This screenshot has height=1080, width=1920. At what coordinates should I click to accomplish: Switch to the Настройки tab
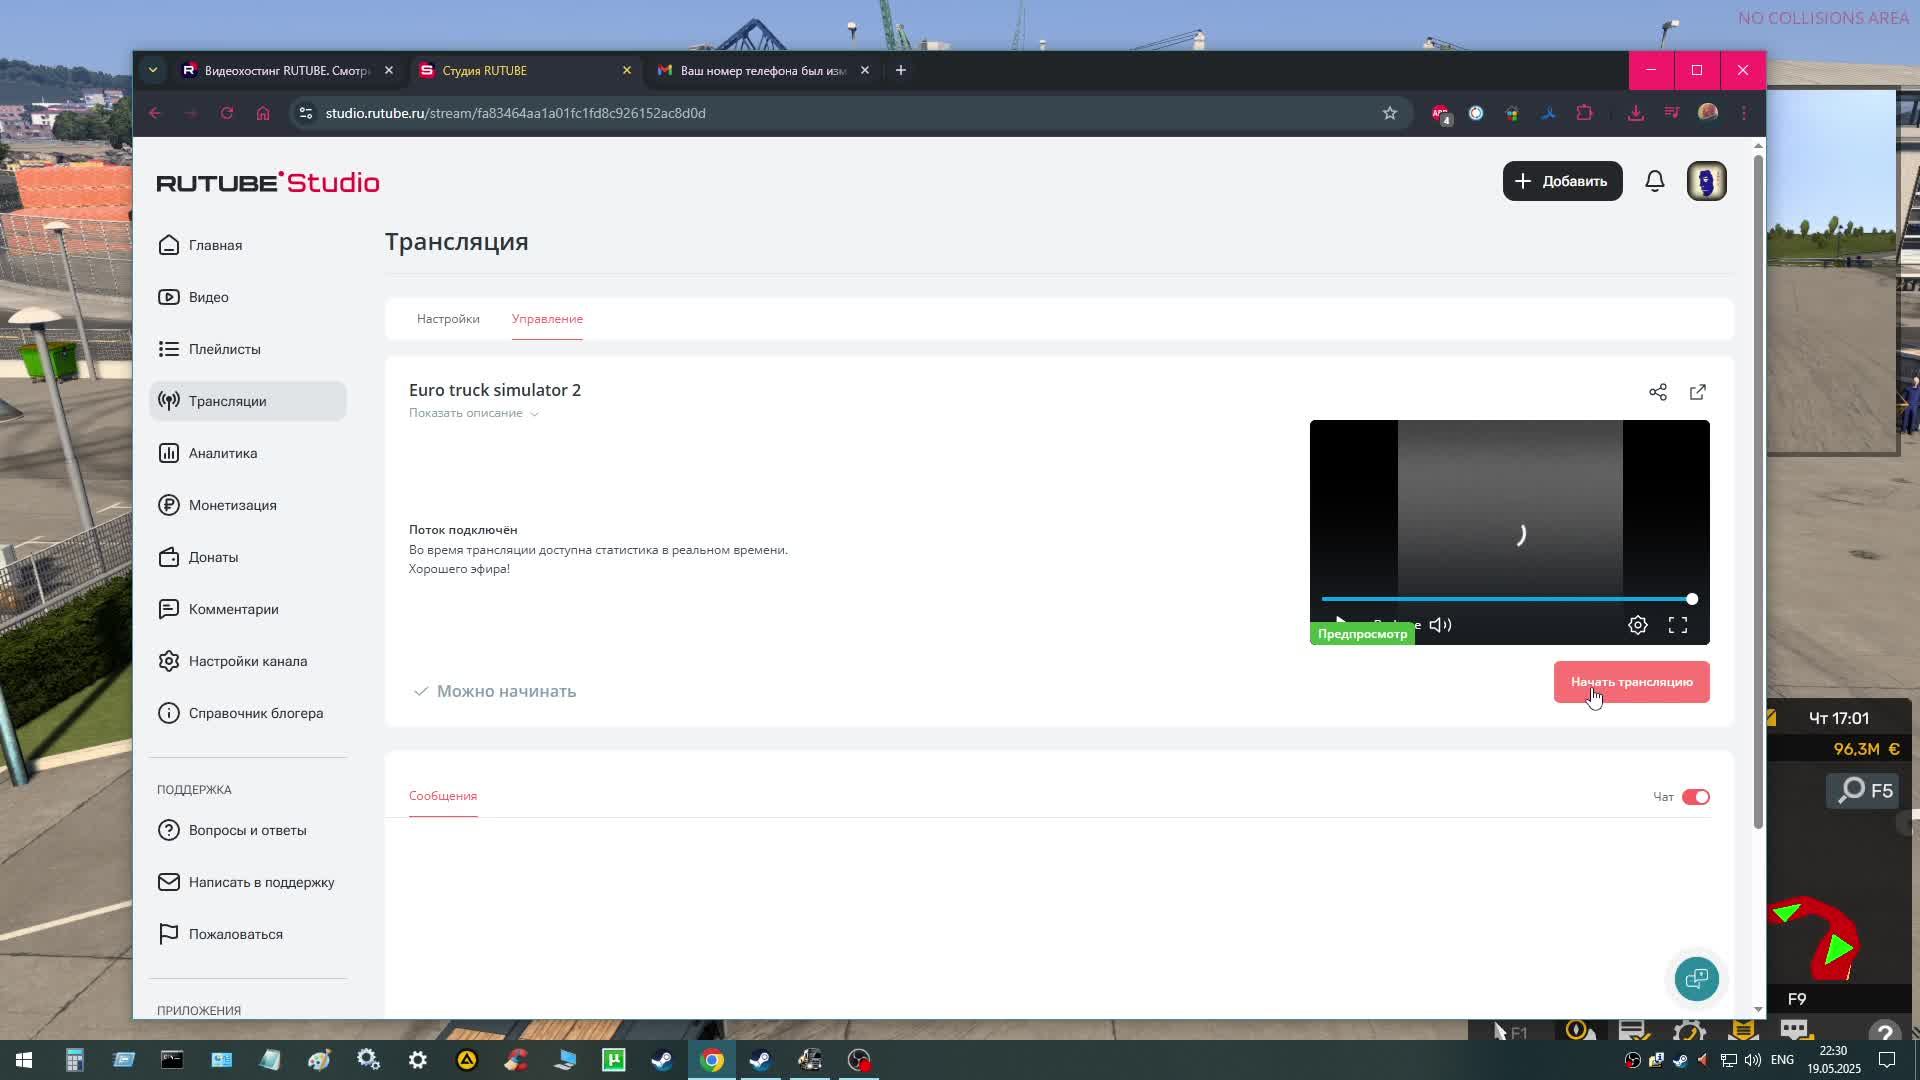pyautogui.click(x=448, y=319)
